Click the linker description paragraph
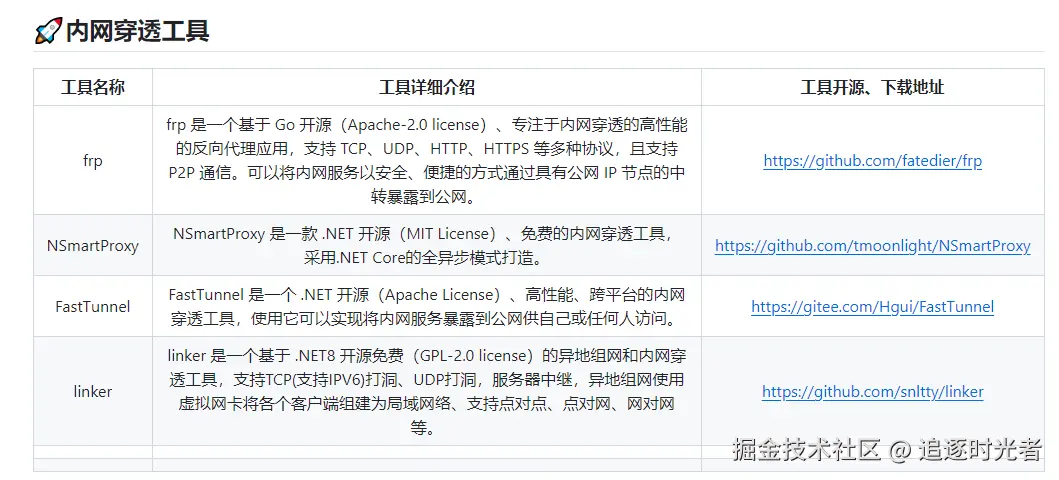The width and height of the screenshot is (1059, 480). pyautogui.click(x=427, y=392)
